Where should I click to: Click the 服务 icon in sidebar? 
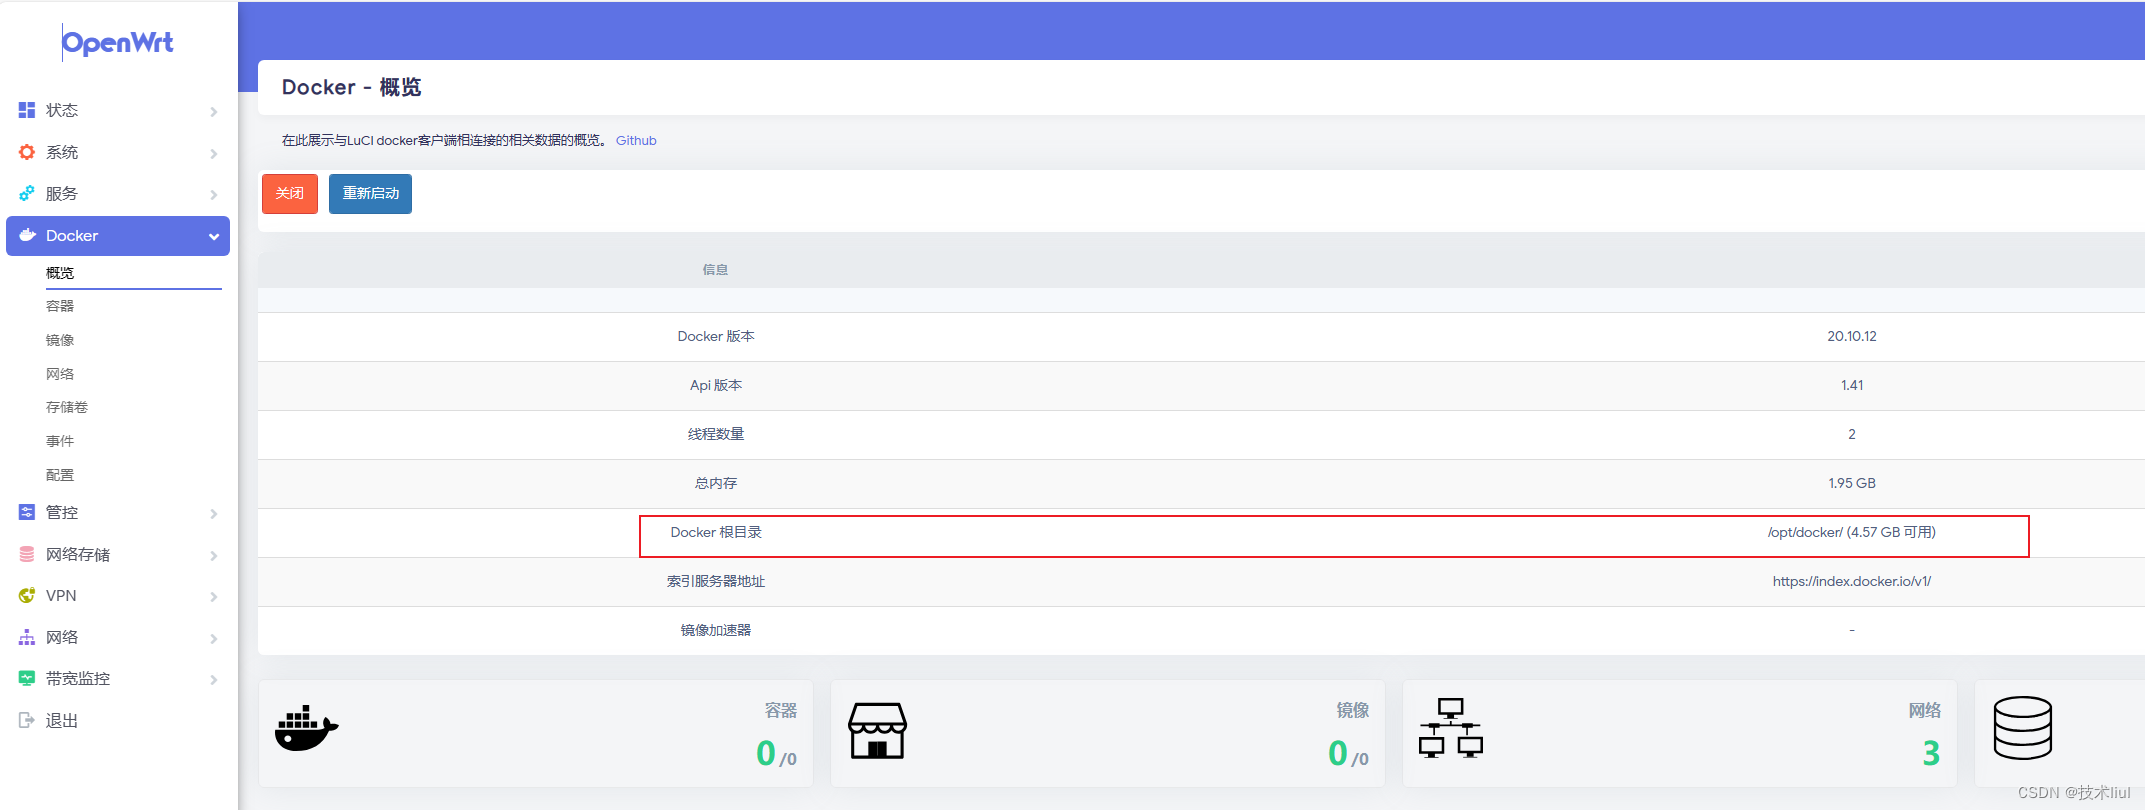(27, 193)
